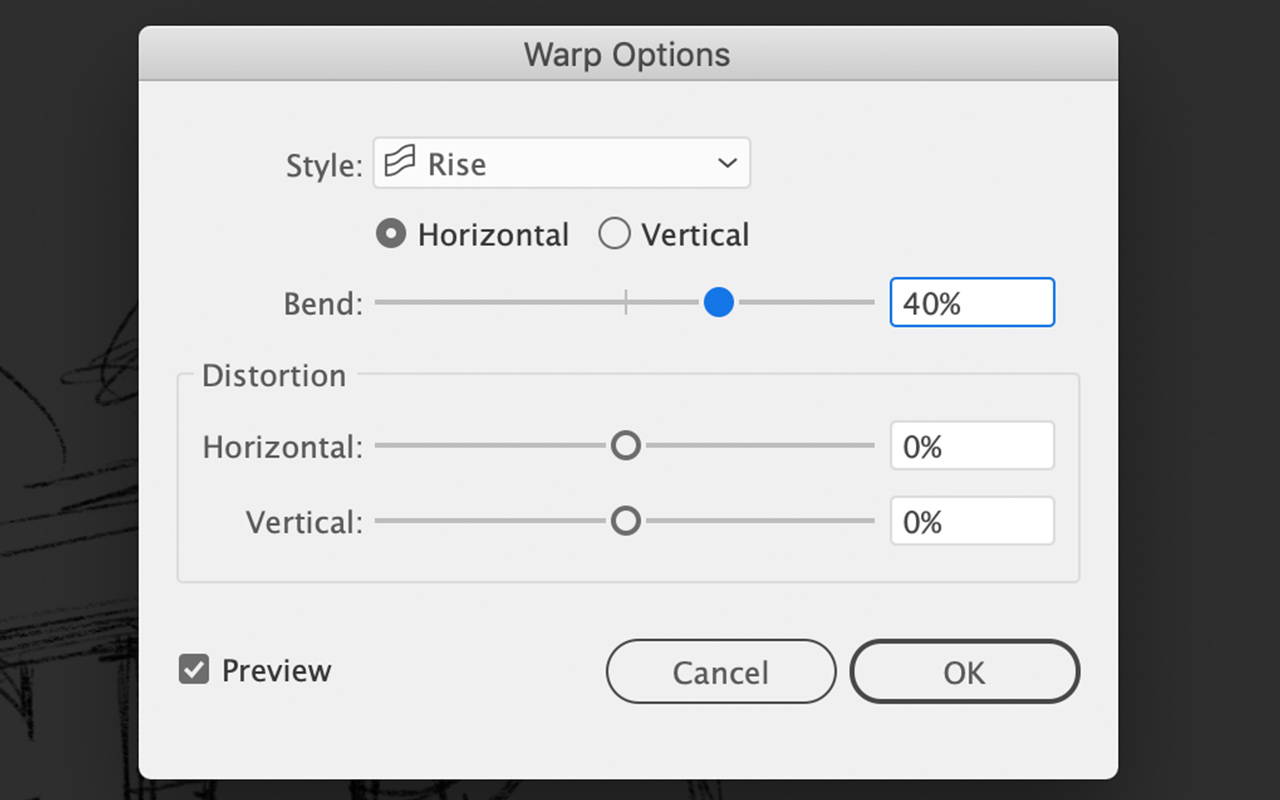The width and height of the screenshot is (1280, 800).
Task: Click the Warp Options title bar
Action: [x=628, y=54]
